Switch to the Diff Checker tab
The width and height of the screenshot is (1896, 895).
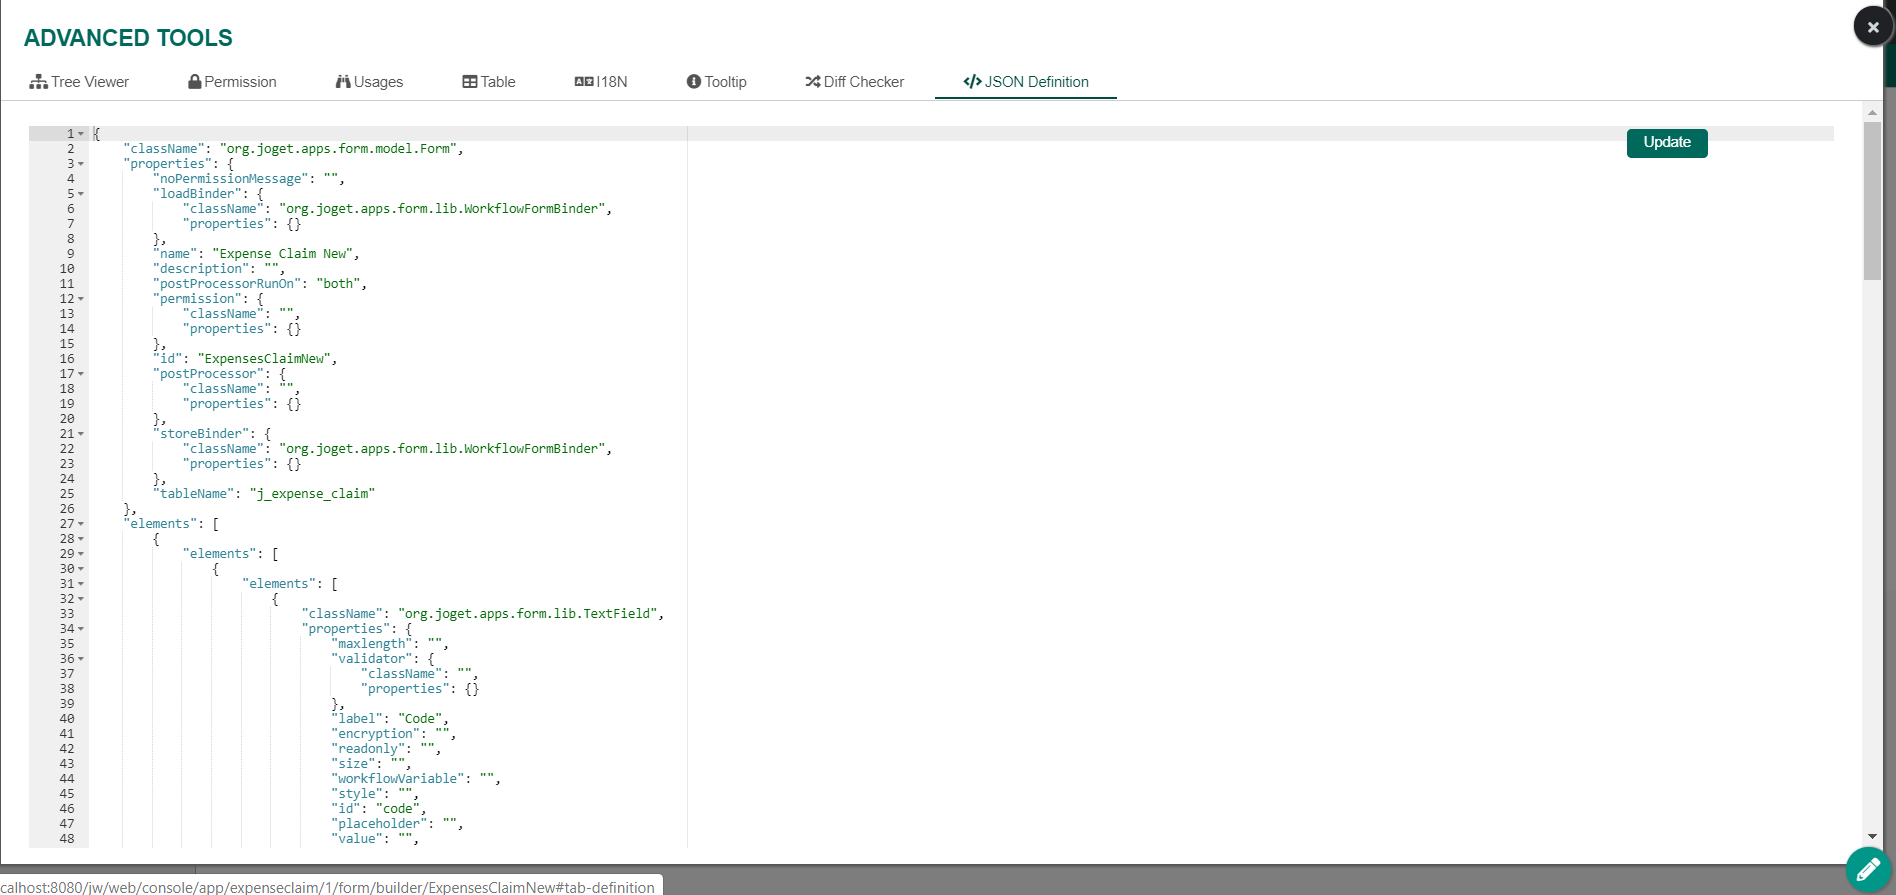(855, 82)
